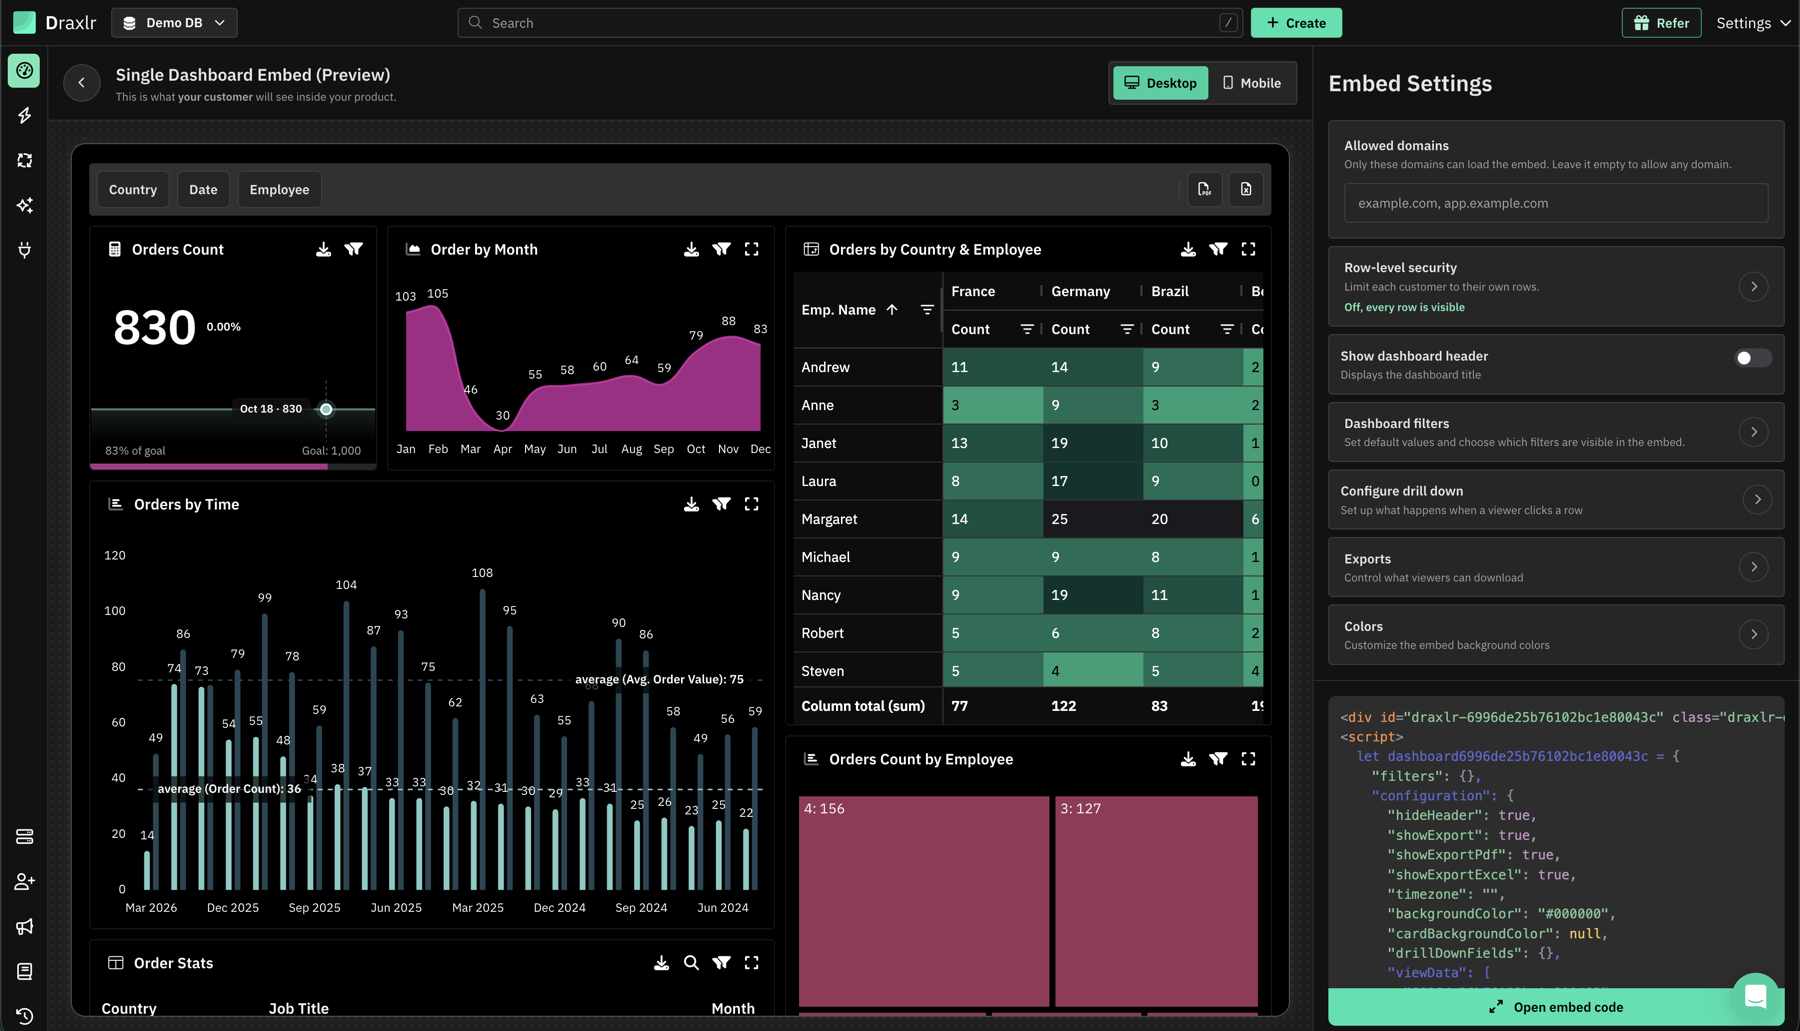Open the chat support bubble
The height and width of the screenshot is (1031, 1800).
1755,996
